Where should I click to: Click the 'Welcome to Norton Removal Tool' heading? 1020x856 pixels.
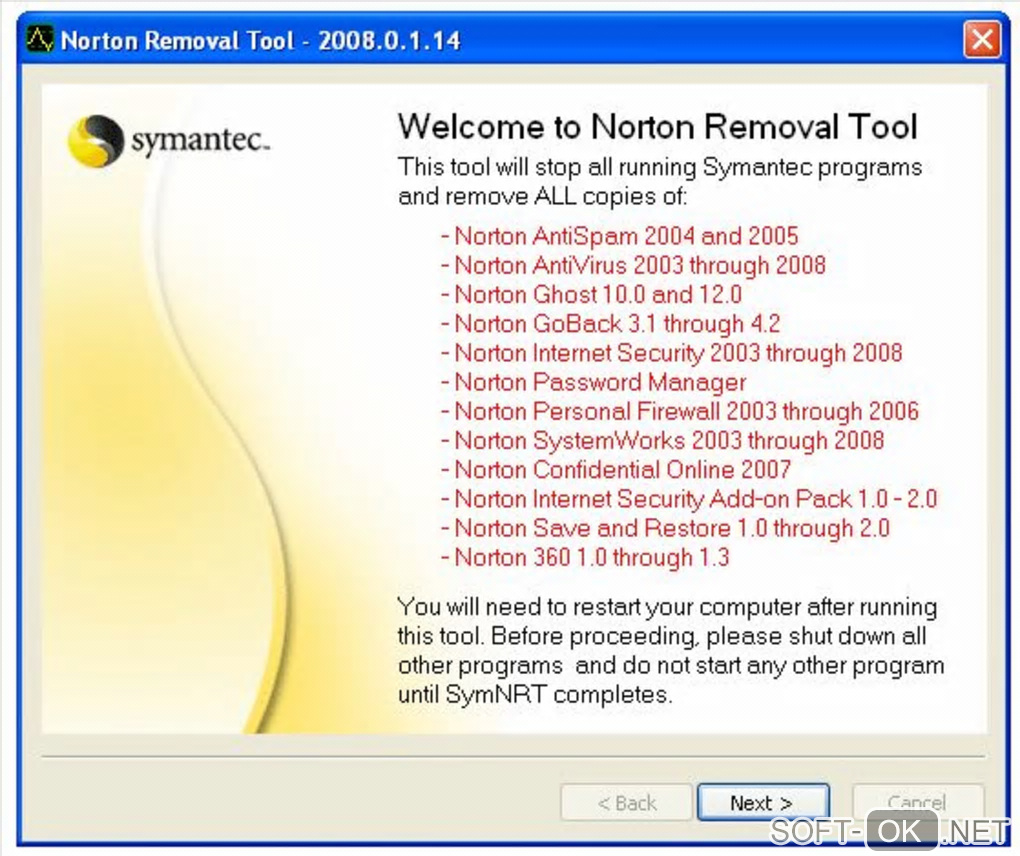(658, 126)
